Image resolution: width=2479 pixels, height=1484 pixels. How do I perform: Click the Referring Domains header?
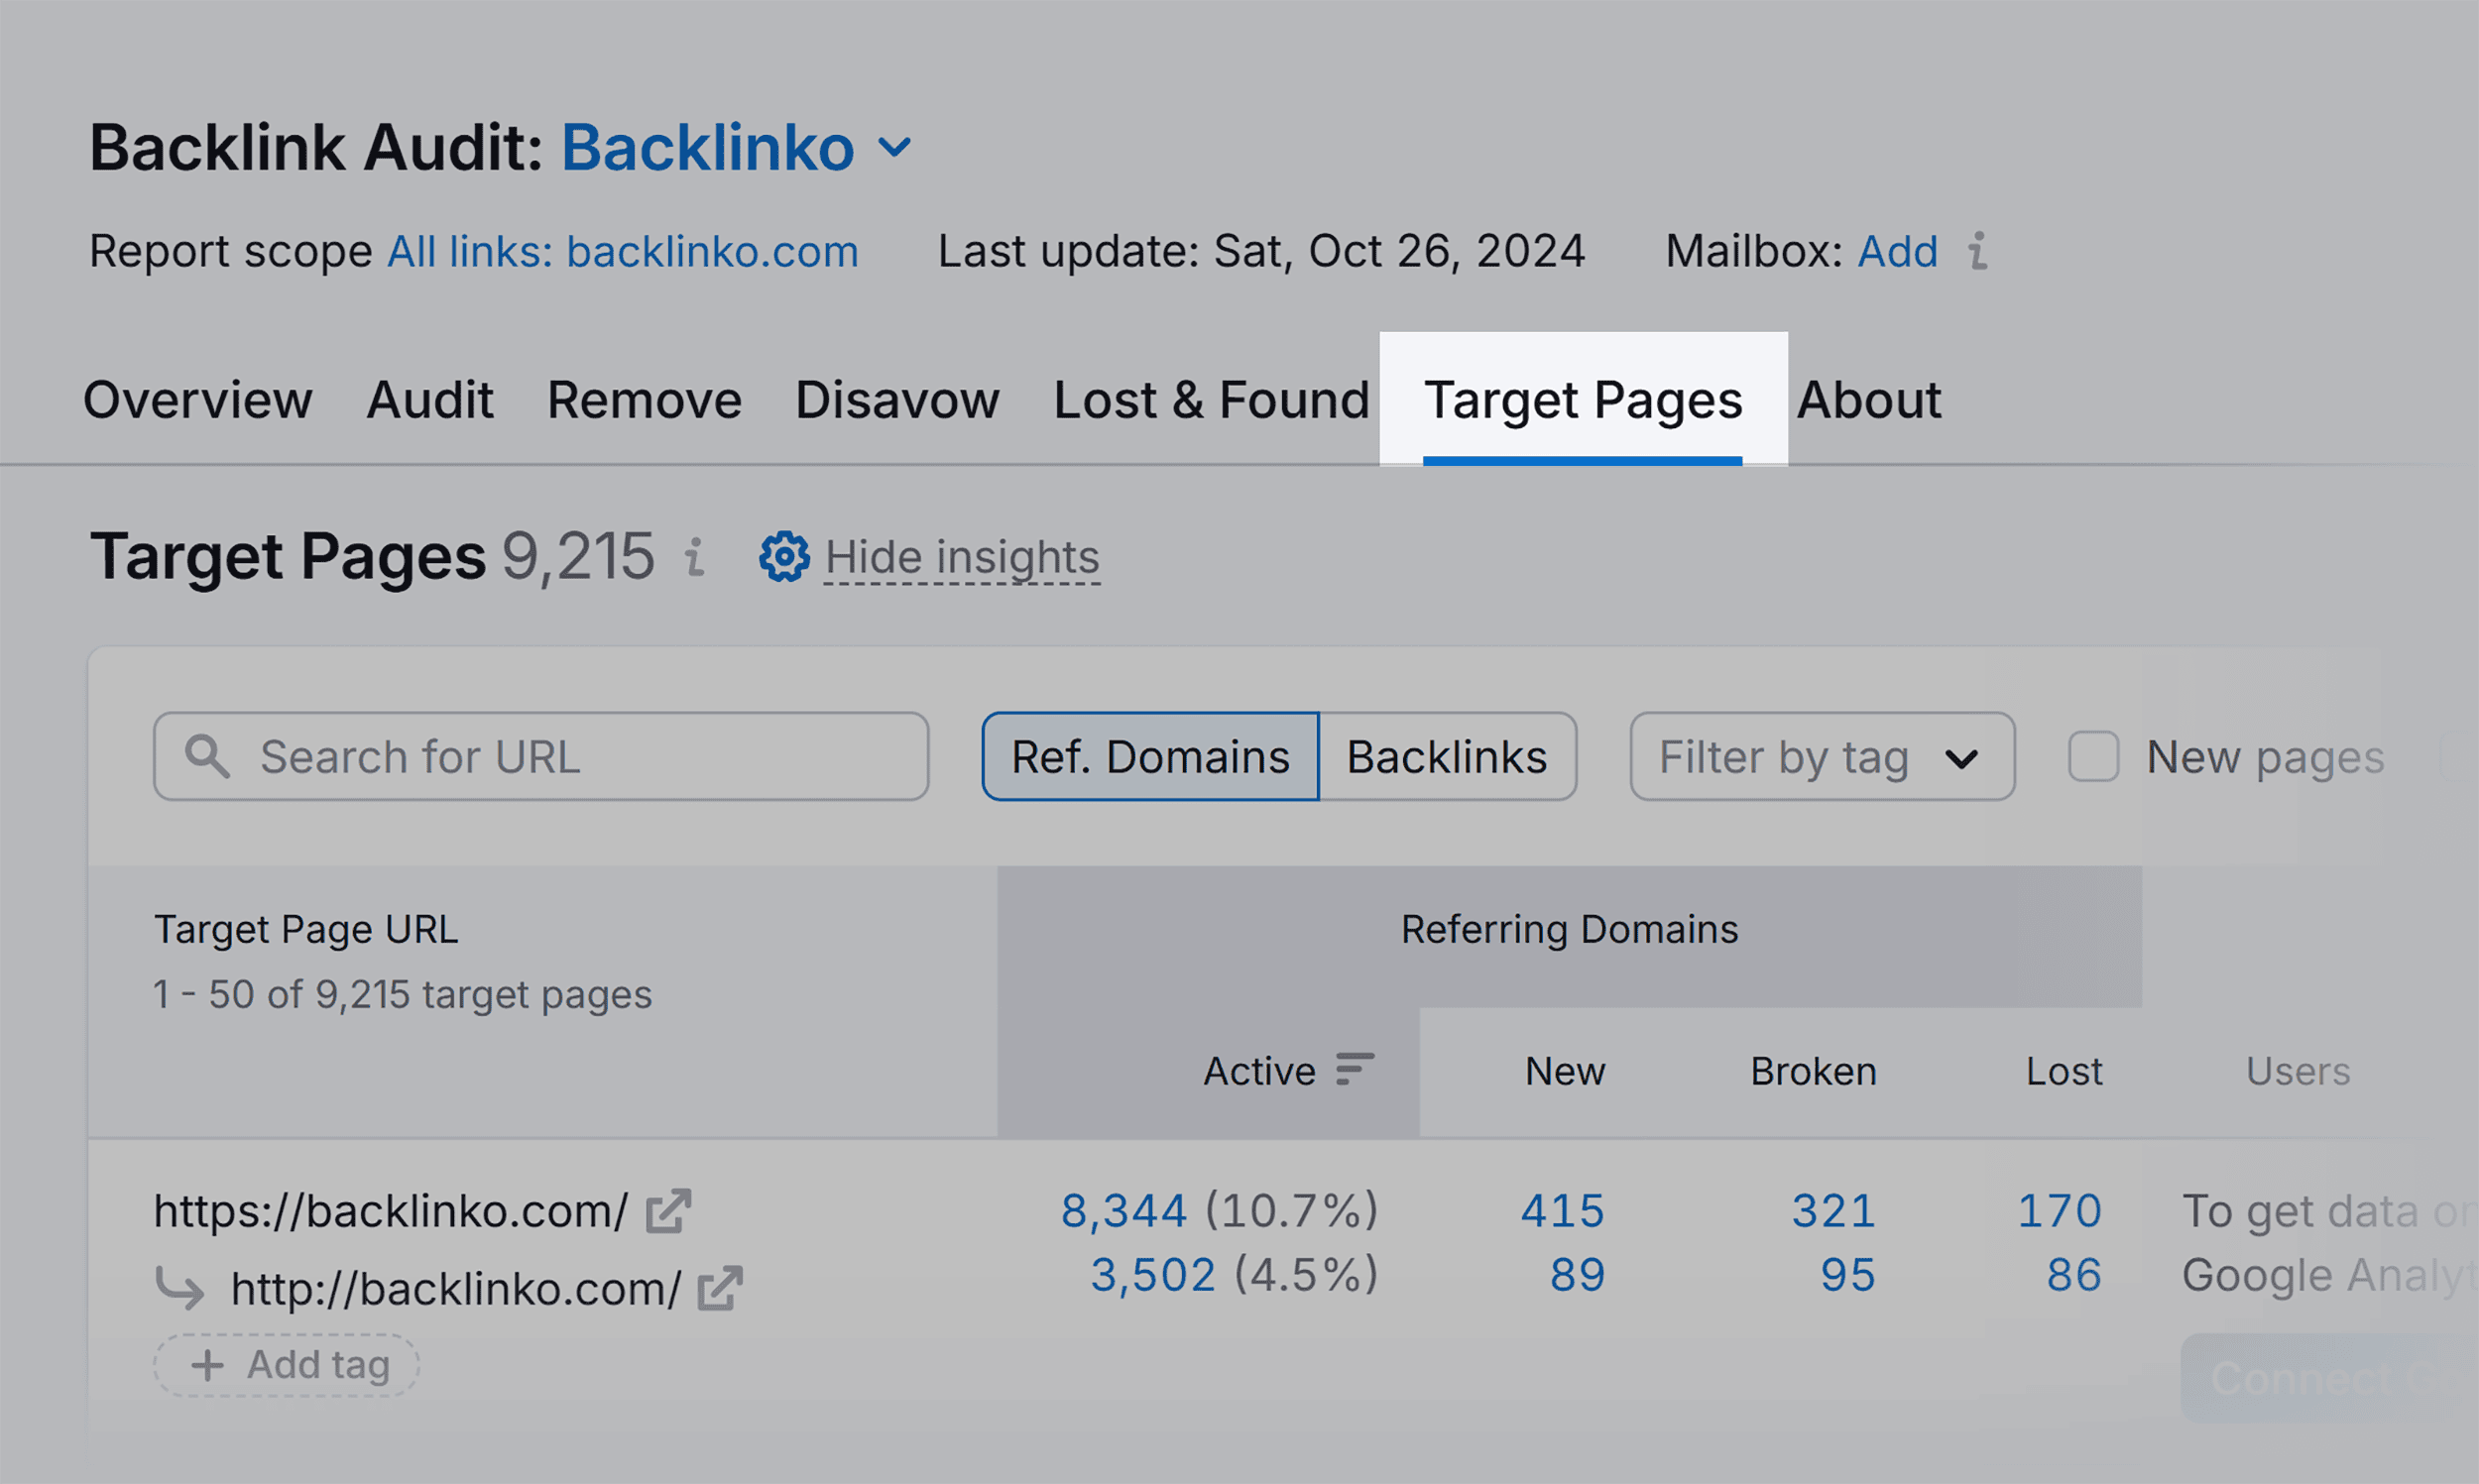coord(1569,929)
